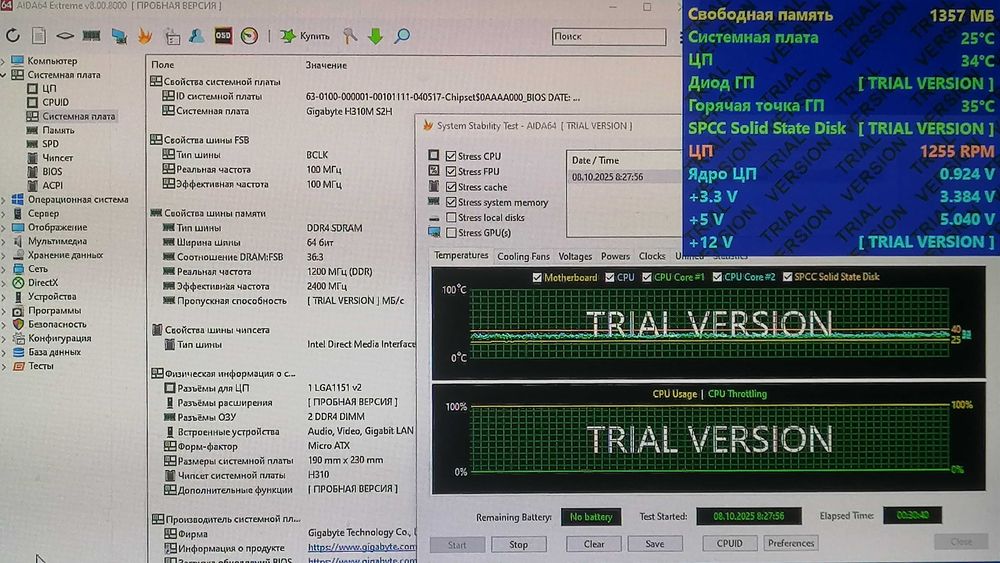Switch to the Temperatures tab
This screenshot has width=1000, height=563.
point(460,256)
